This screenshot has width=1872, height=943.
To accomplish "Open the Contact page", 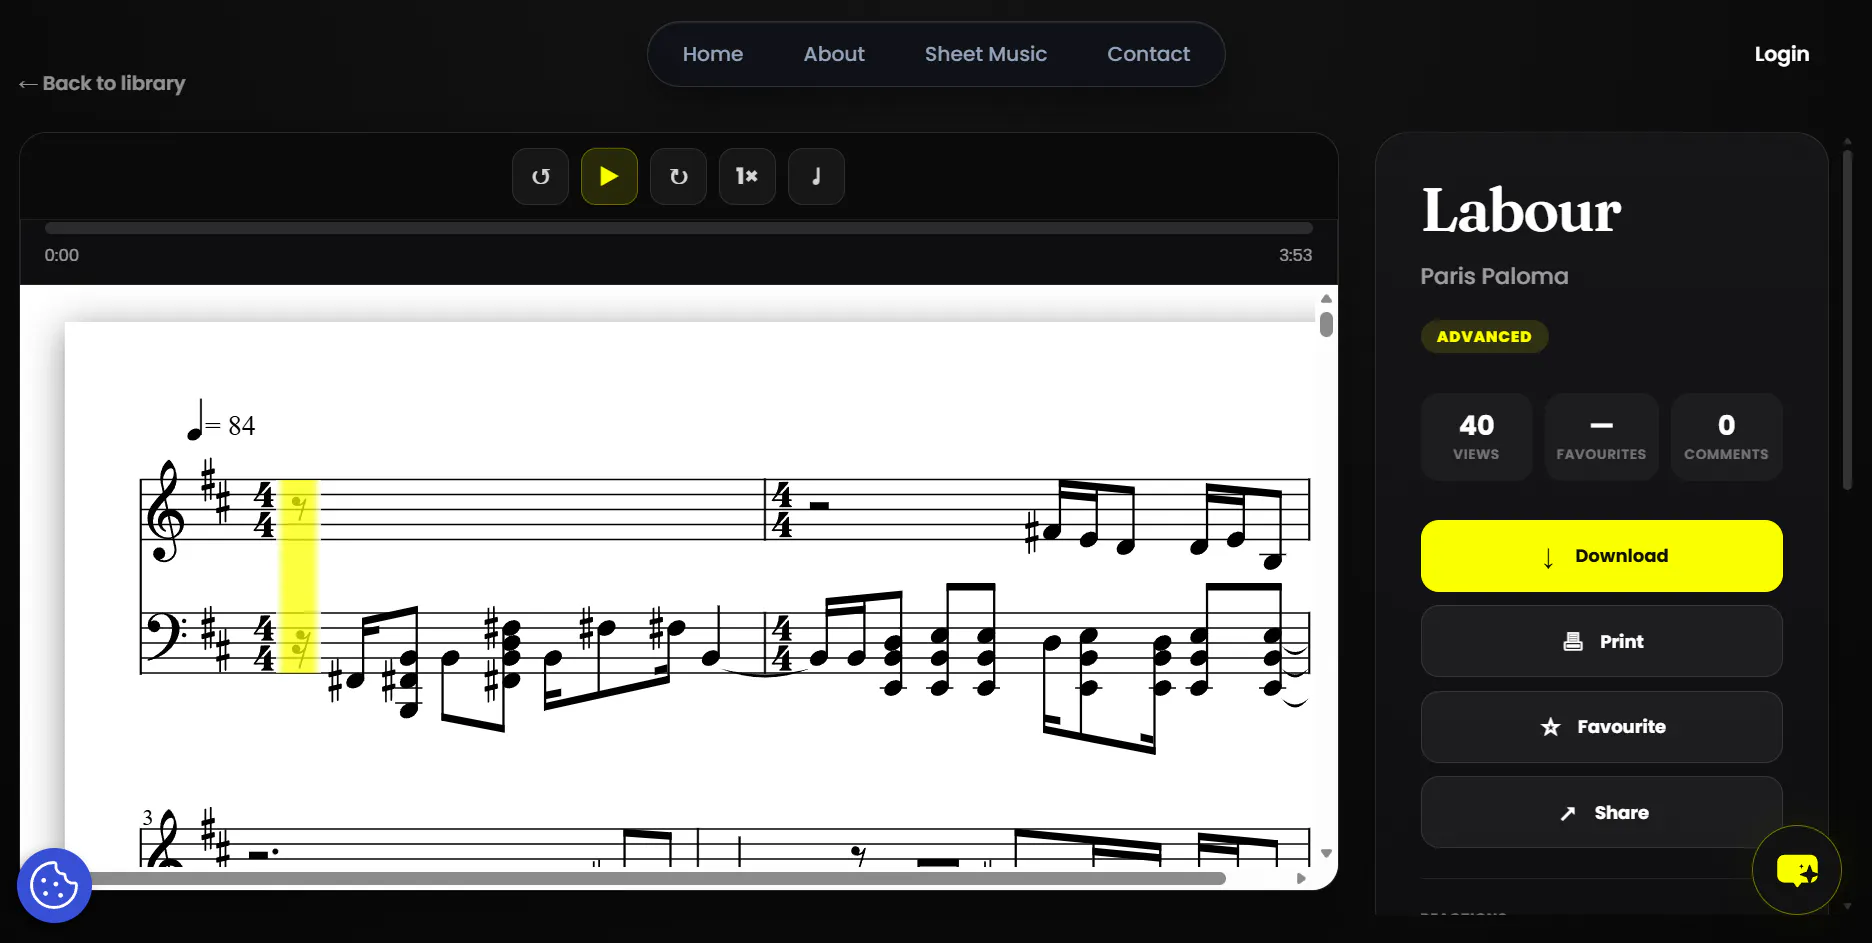I will pos(1148,54).
